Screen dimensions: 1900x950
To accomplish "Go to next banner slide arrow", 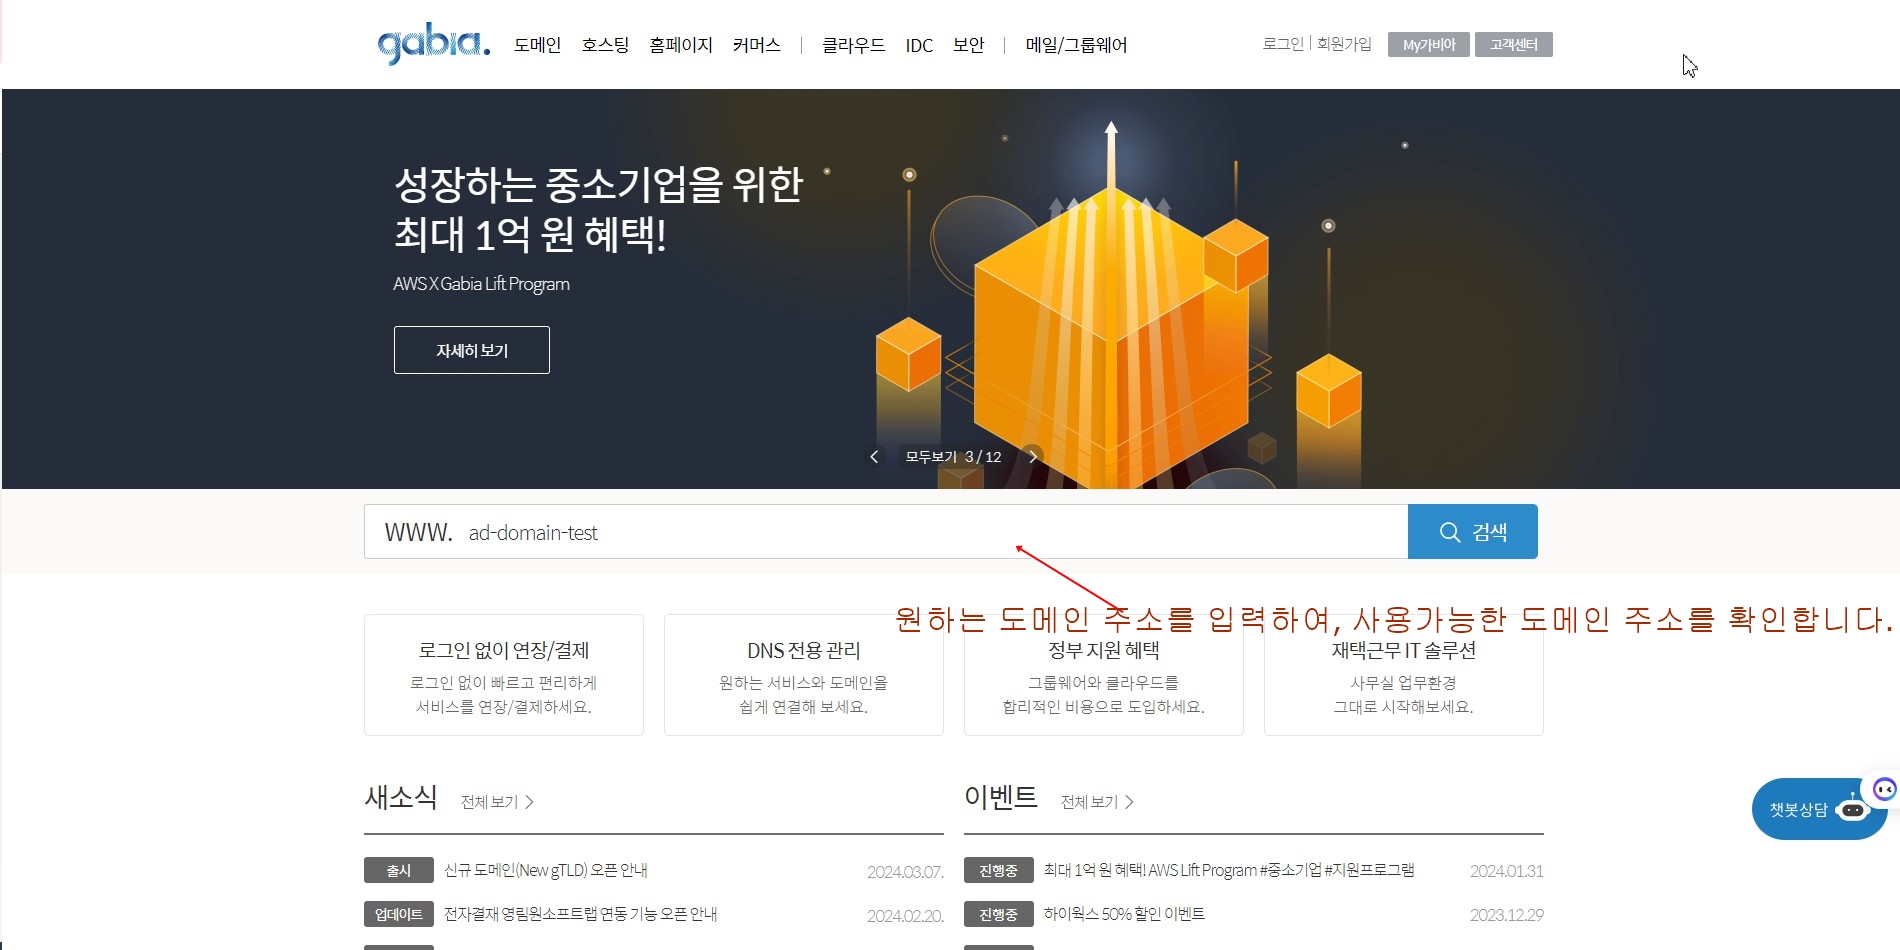I will 1033,457.
